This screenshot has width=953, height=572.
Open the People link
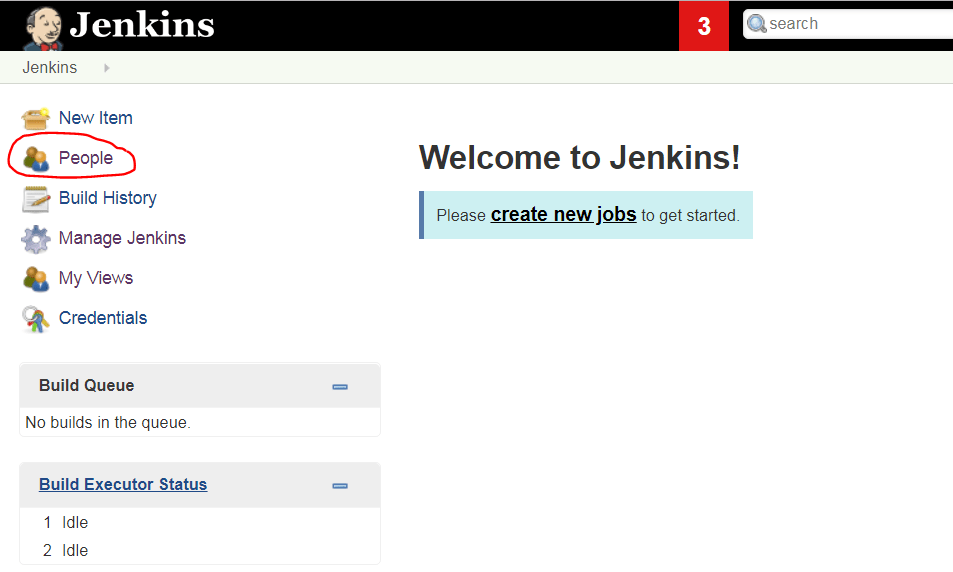[86, 158]
